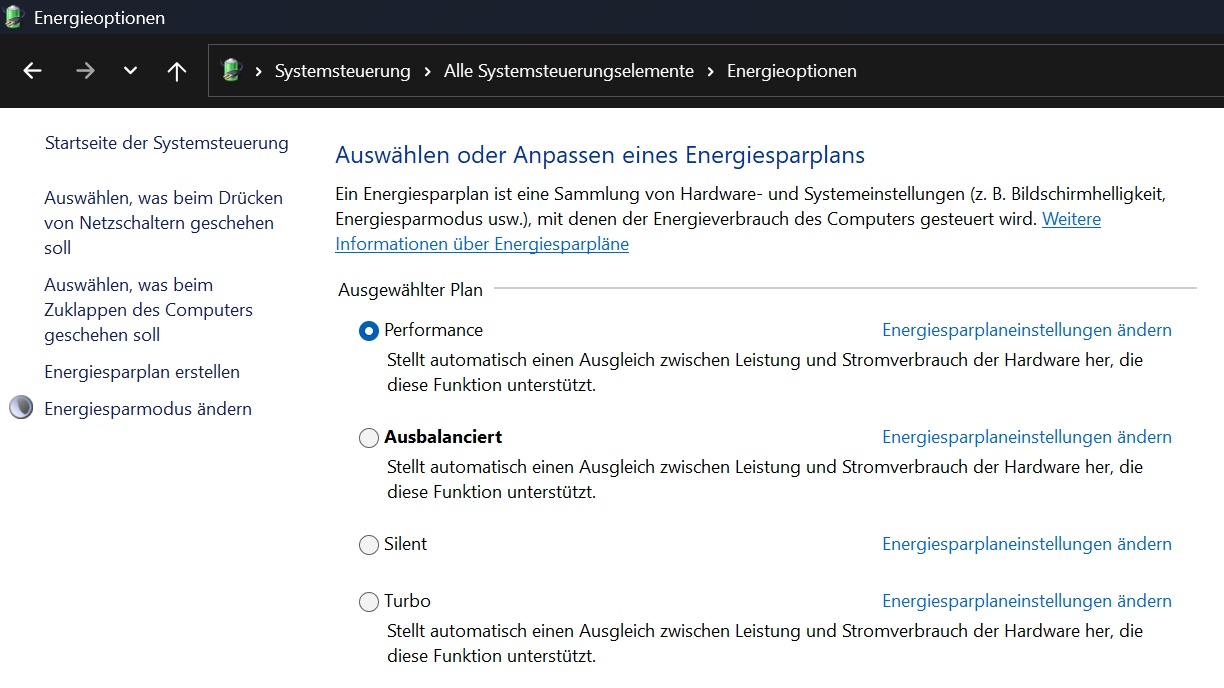
Task: Select the Silent power plan
Action: [x=369, y=545]
